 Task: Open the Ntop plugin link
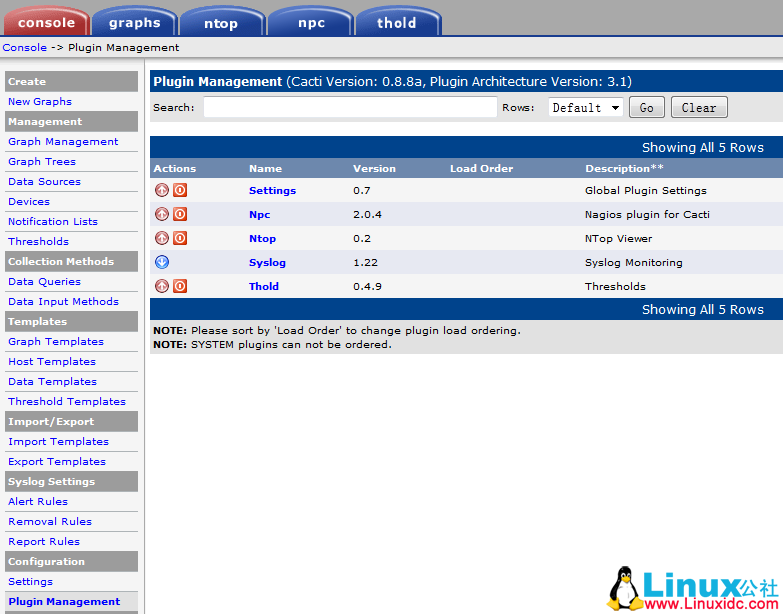pos(262,238)
